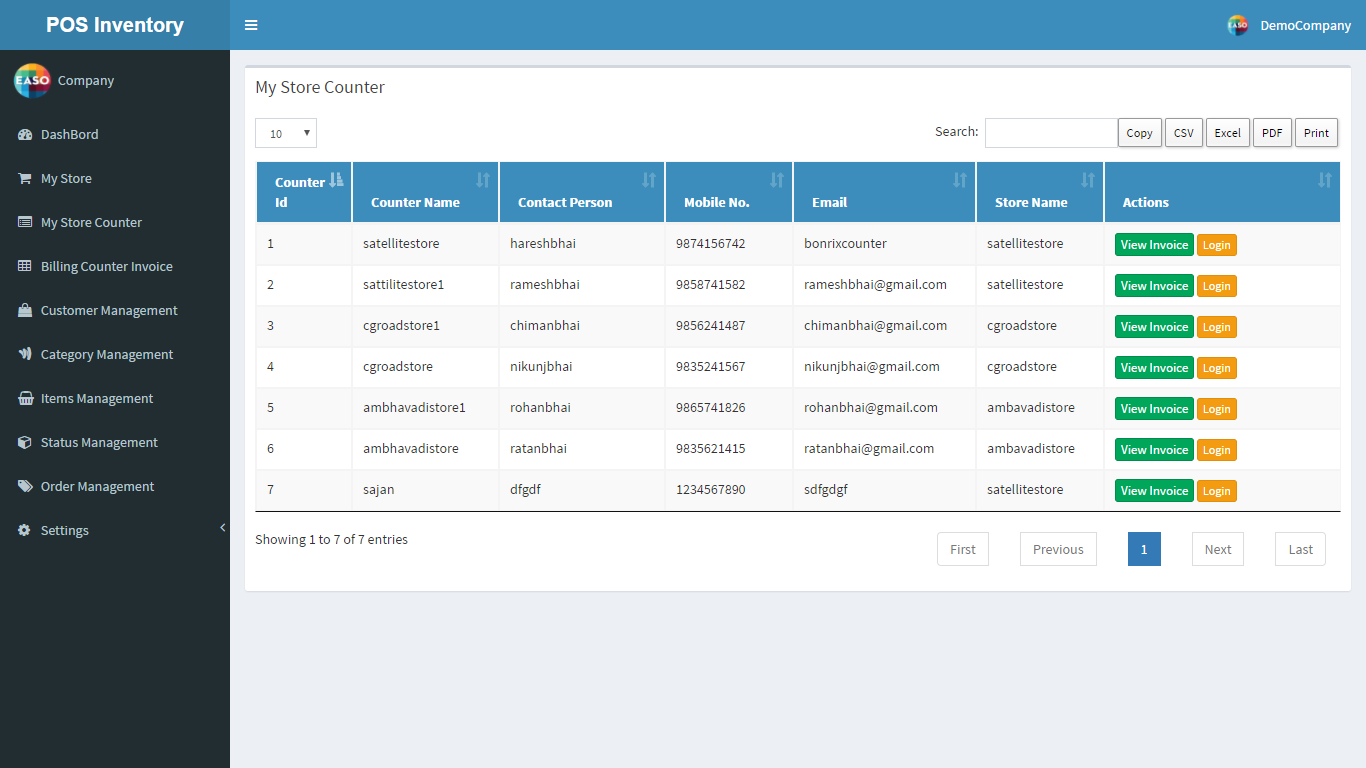Image resolution: width=1366 pixels, height=768 pixels.
Task: Login to the sajan counter
Action: click(1217, 491)
